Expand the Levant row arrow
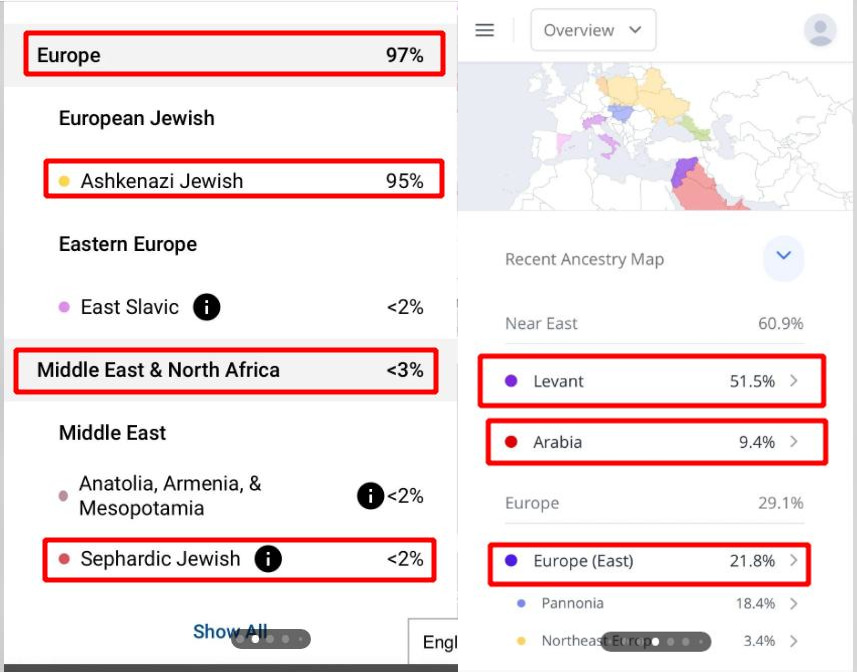 (x=794, y=381)
